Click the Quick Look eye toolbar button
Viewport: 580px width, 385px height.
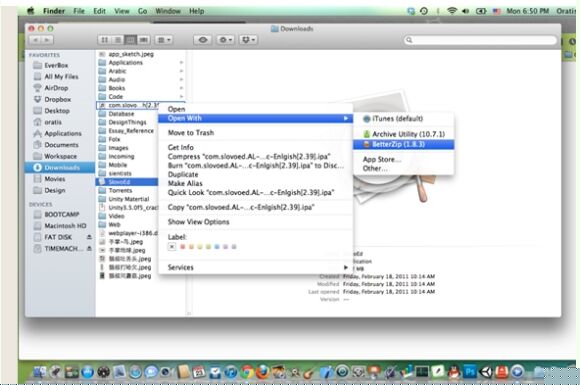point(203,40)
